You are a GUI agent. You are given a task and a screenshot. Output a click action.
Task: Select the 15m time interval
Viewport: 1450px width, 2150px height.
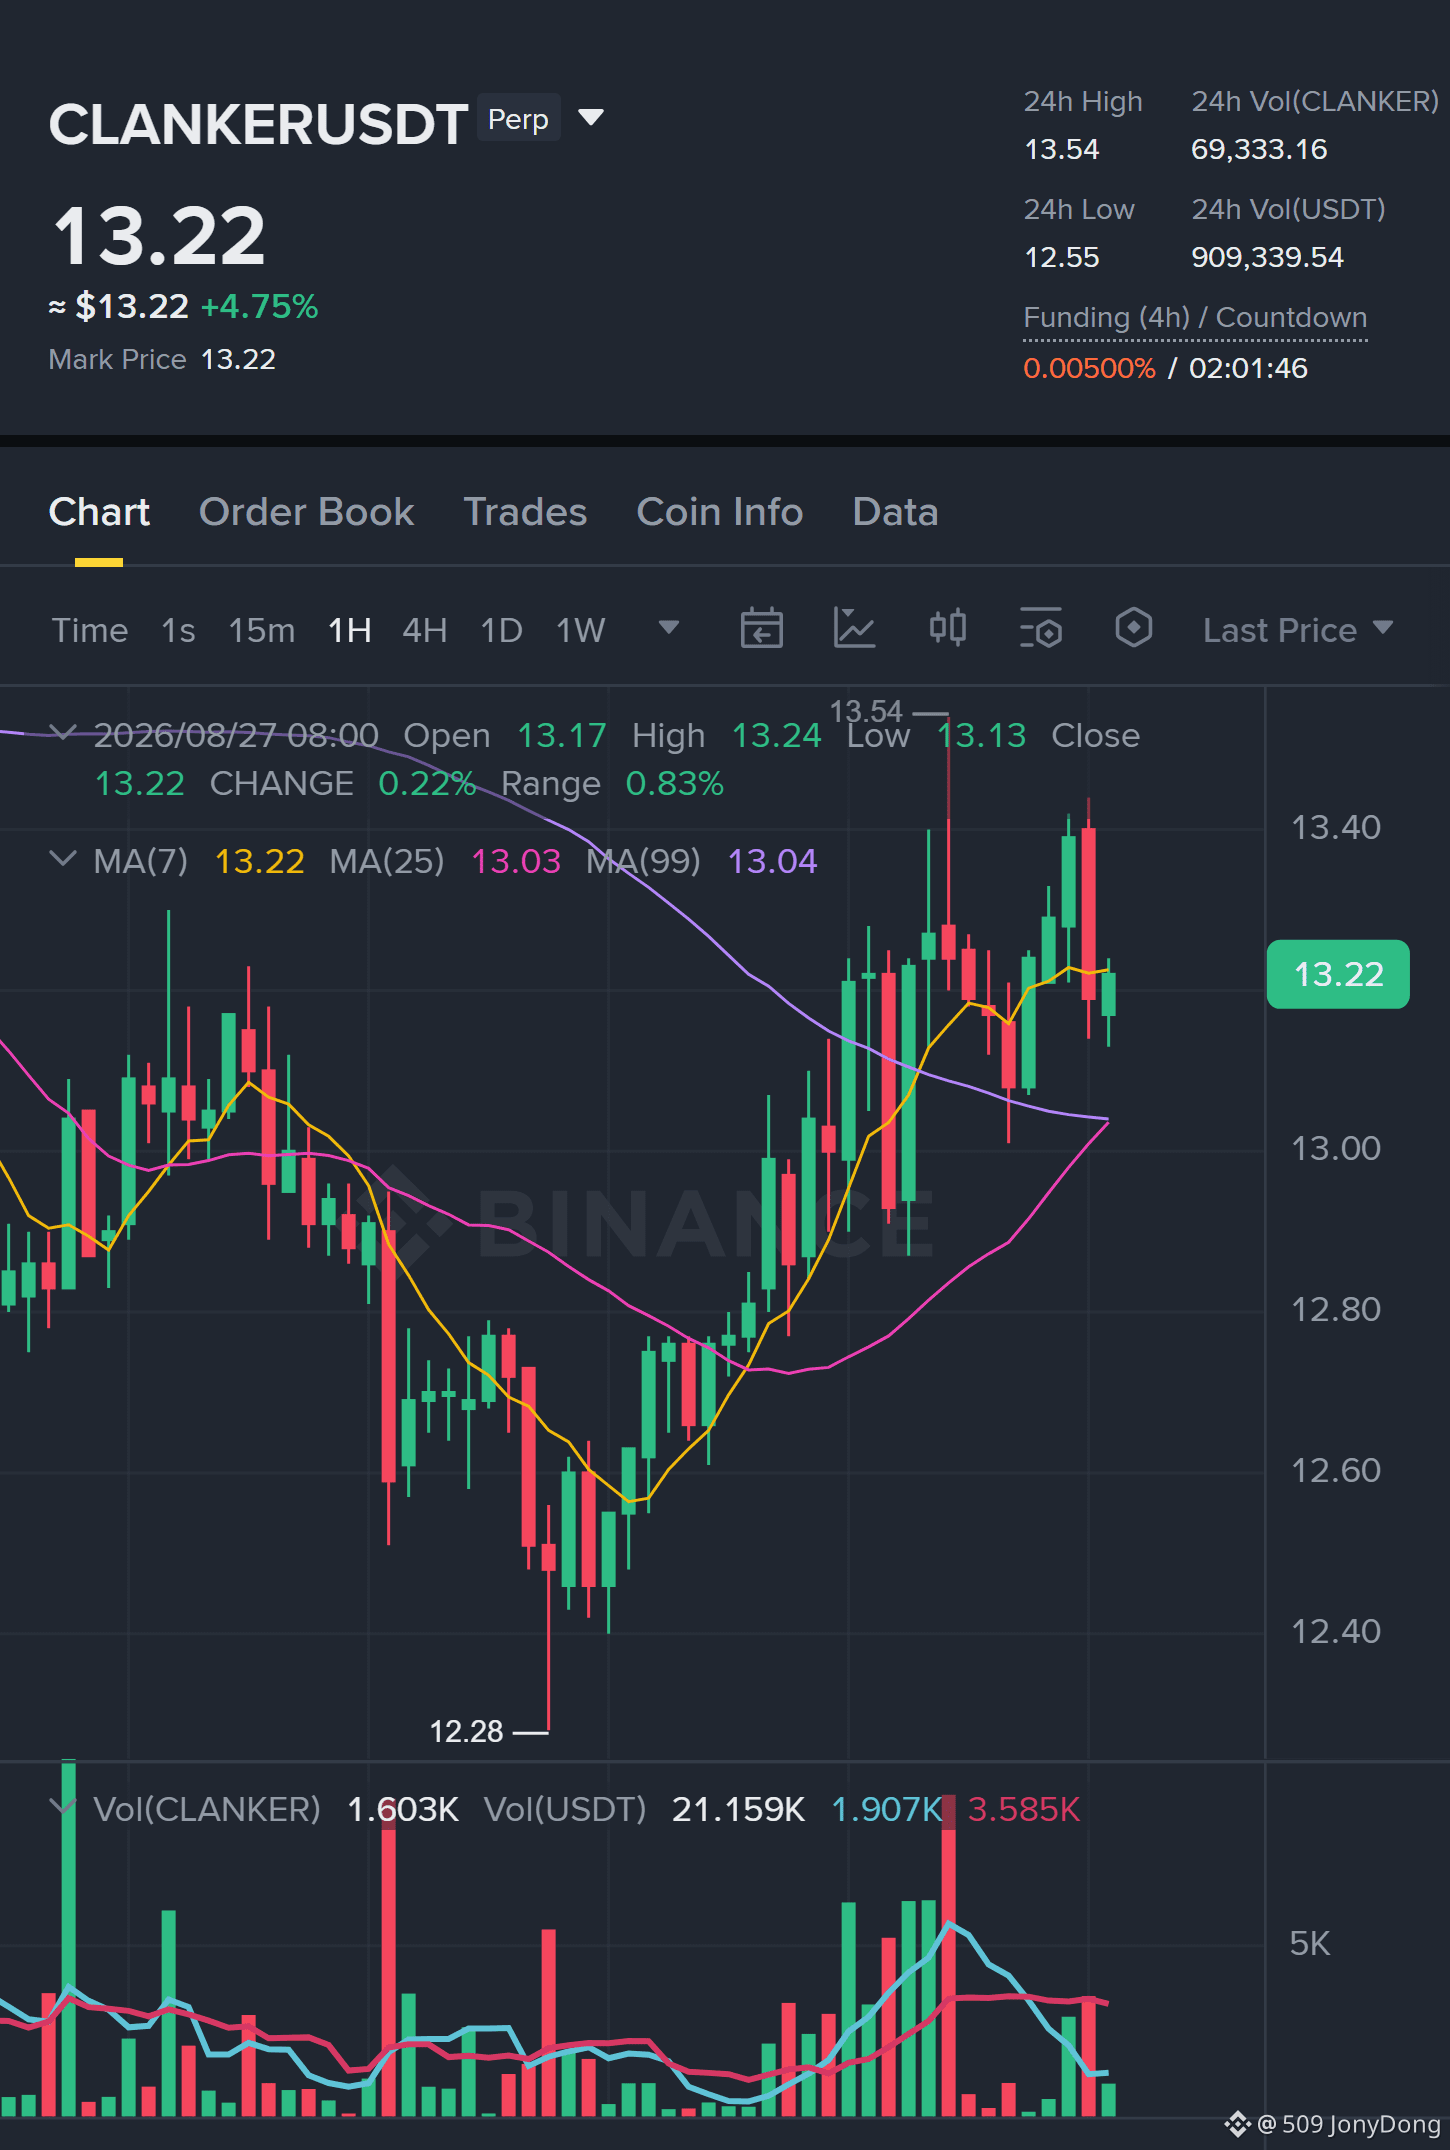(x=262, y=630)
